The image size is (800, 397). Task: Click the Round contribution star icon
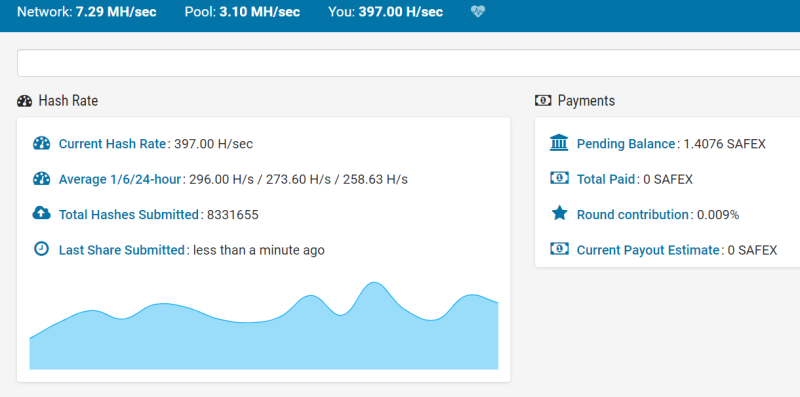[x=559, y=213]
